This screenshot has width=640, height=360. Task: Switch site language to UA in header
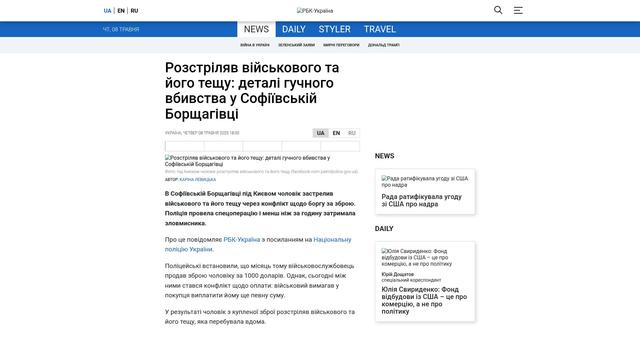107,11
